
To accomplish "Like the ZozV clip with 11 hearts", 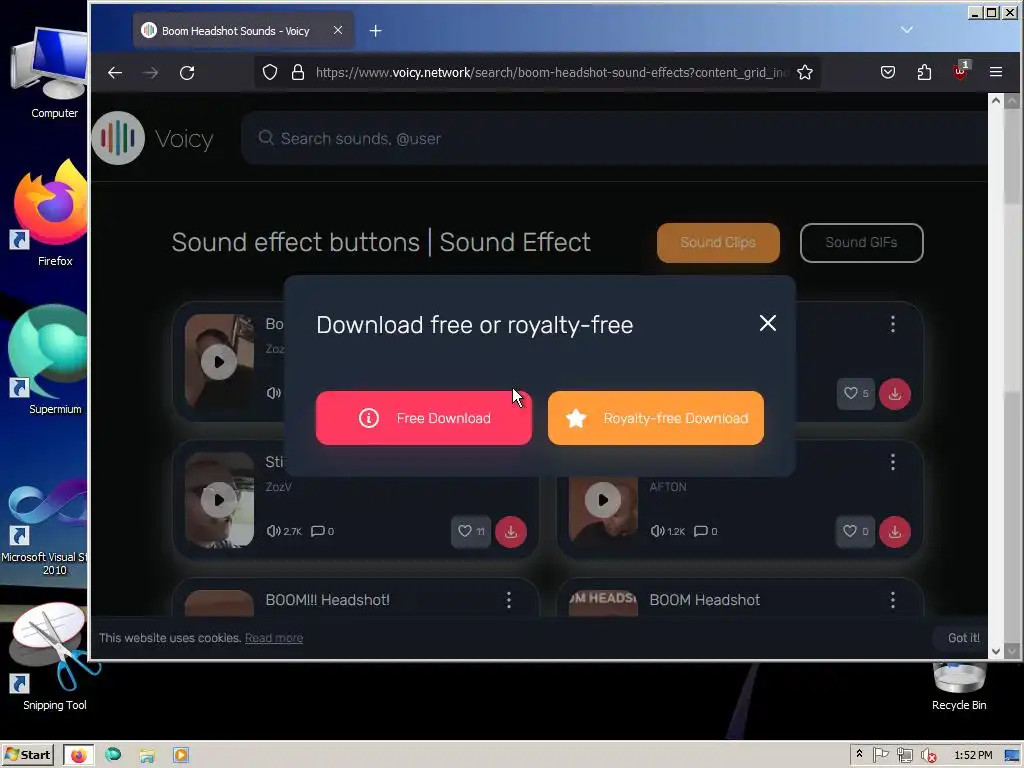I will click(471, 532).
